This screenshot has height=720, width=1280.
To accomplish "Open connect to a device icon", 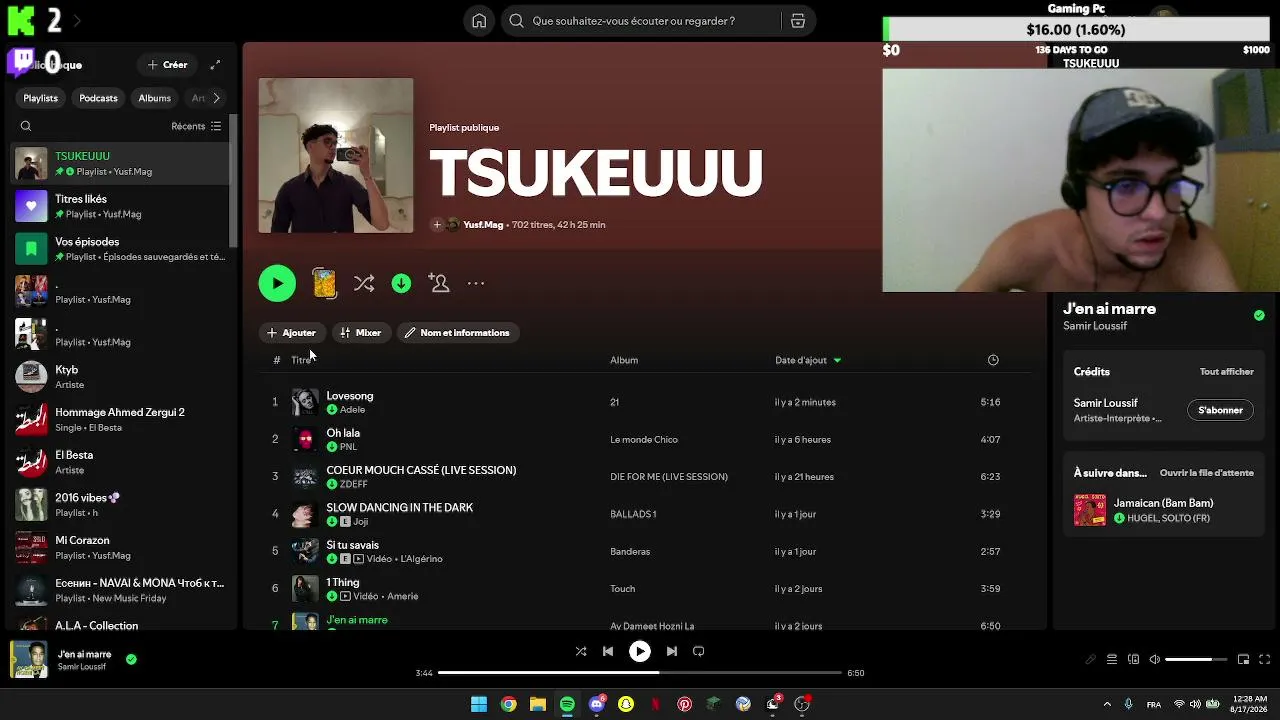I will (x=1134, y=660).
